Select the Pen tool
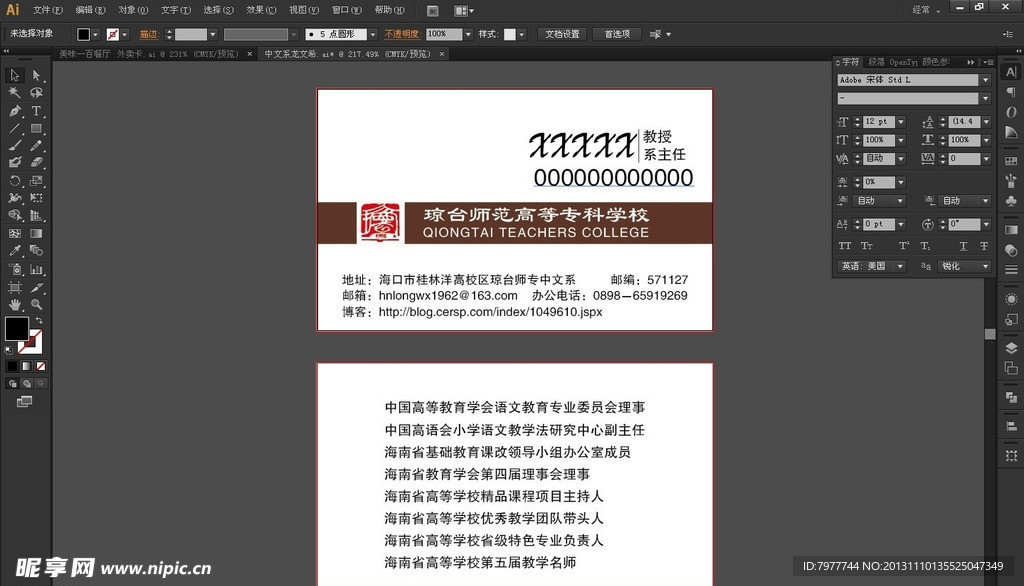1024x586 pixels. click(x=14, y=111)
